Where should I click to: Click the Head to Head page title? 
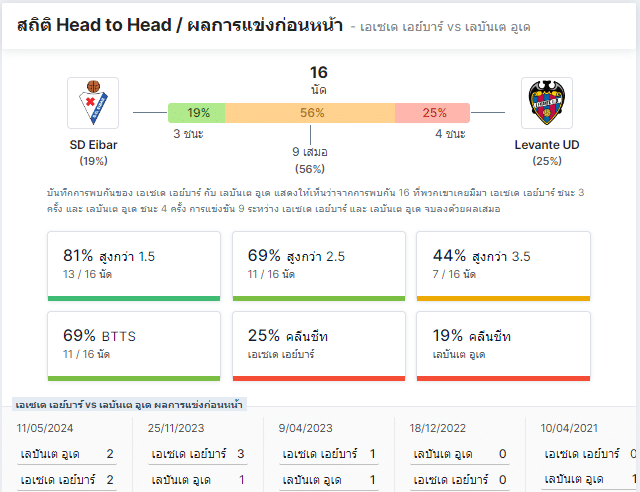180,25
